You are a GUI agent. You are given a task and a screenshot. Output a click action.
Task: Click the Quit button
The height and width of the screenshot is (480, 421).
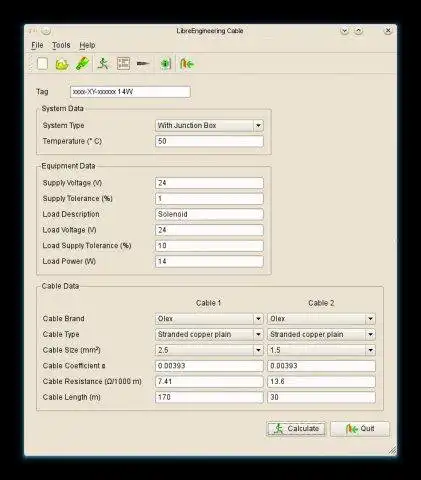click(x=360, y=429)
